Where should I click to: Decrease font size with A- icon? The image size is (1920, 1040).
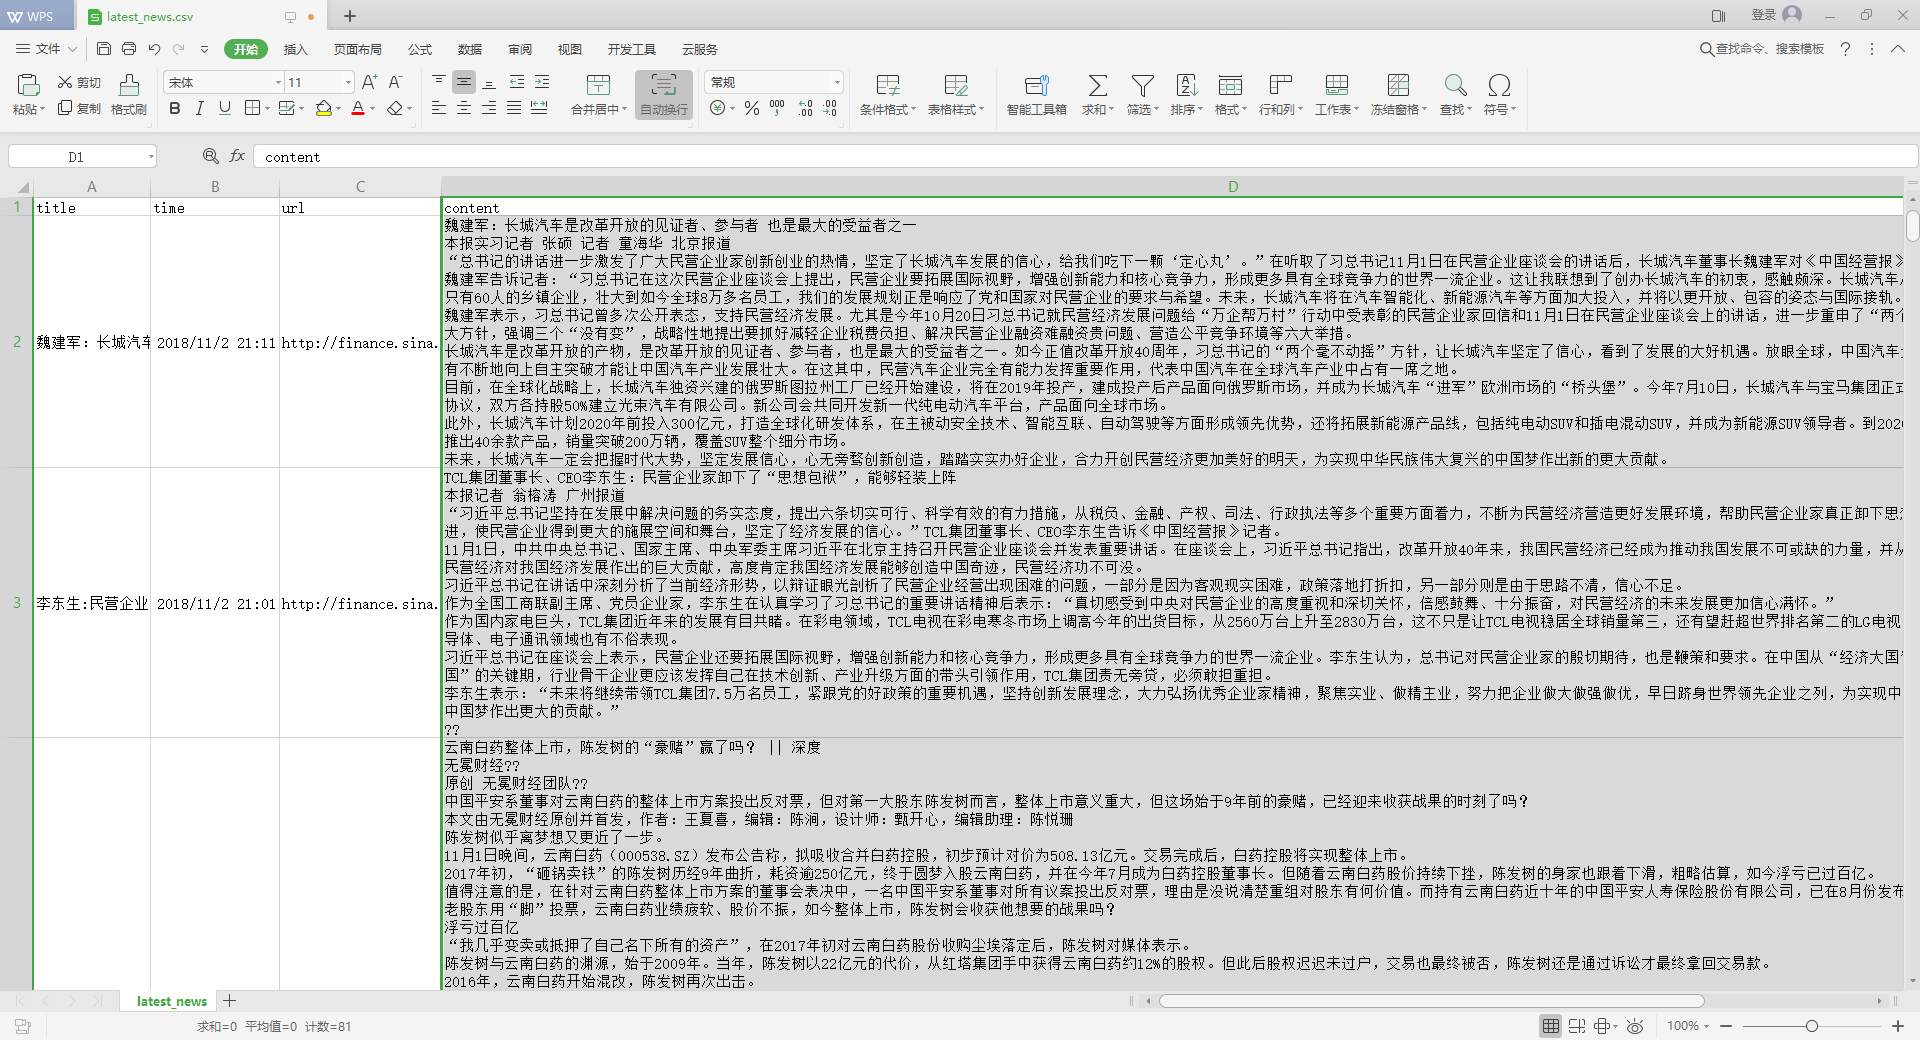coord(395,82)
